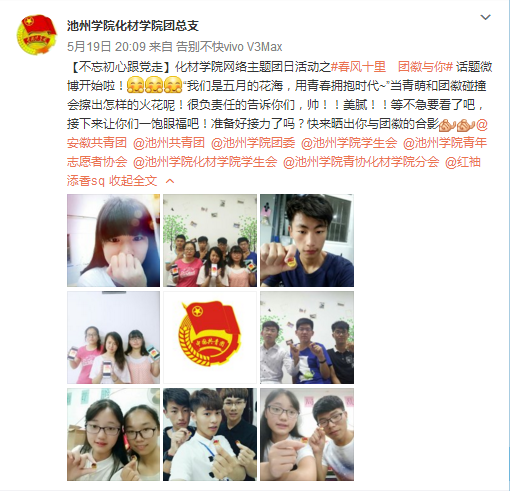Open the @池州学院团委 mention

(x=253, y=143)
